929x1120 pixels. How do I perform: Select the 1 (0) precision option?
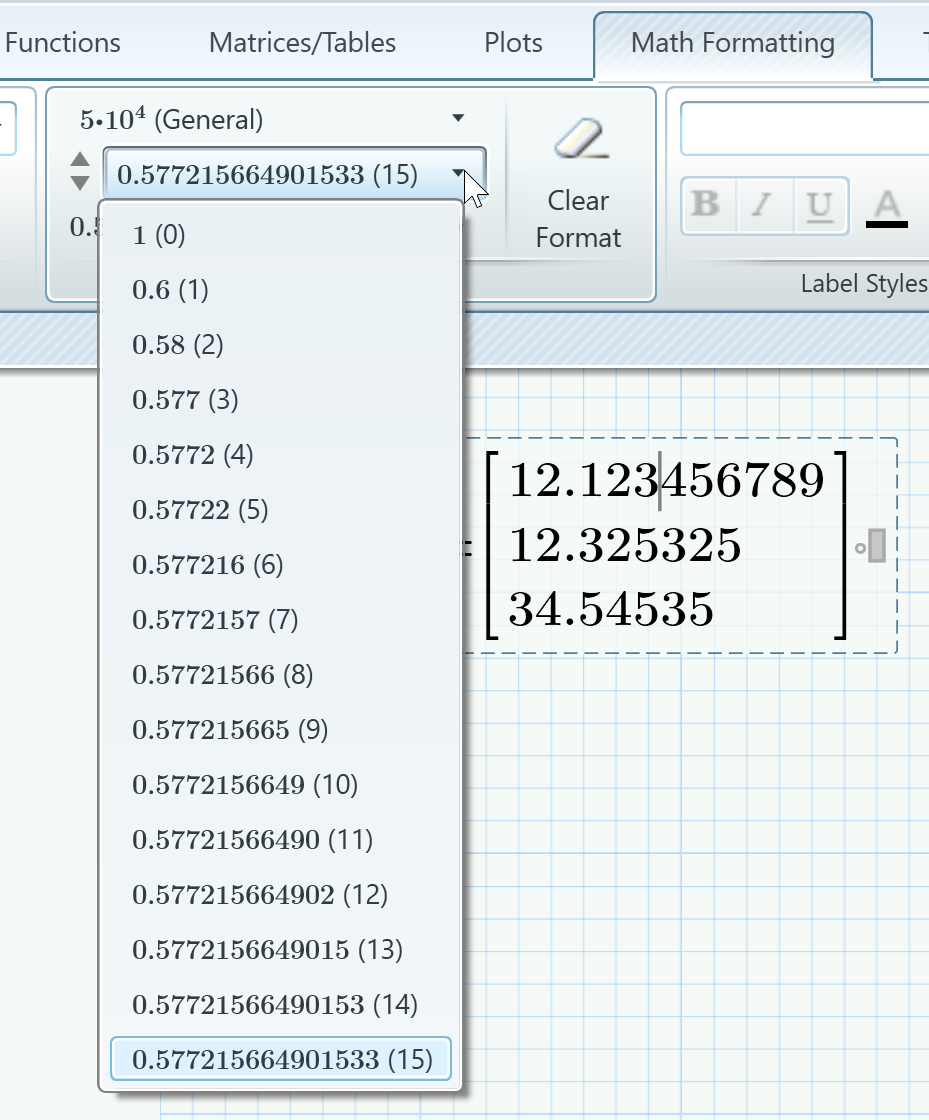point(158,234)
